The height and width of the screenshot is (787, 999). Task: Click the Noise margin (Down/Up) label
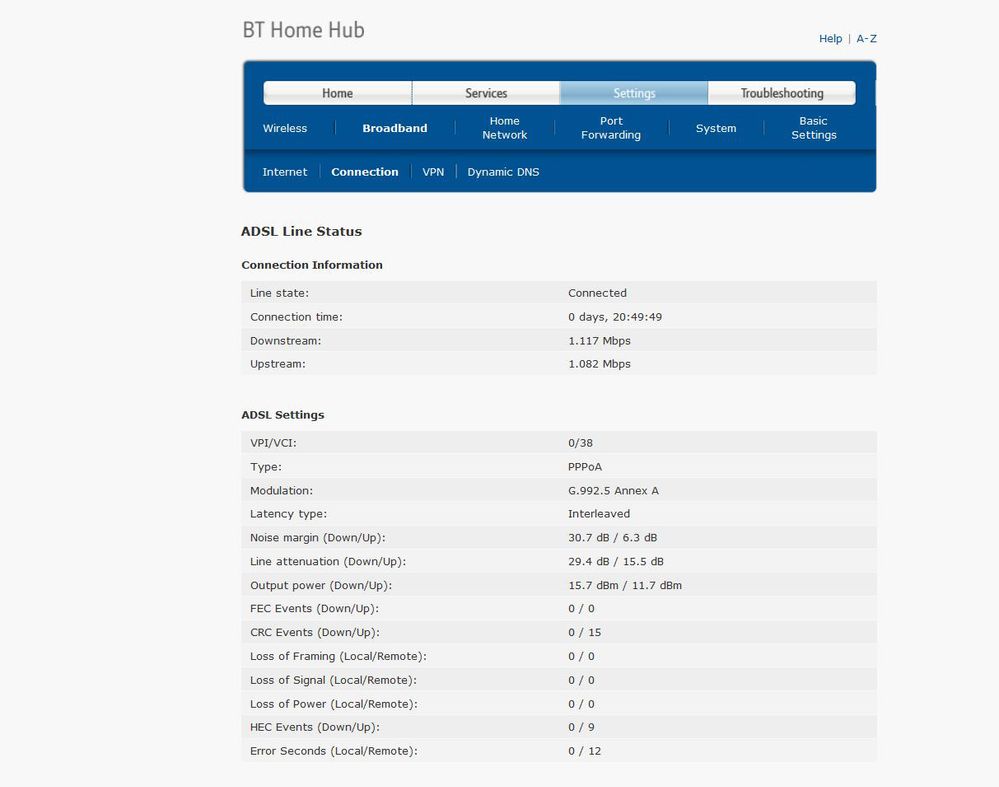point(318,538)
